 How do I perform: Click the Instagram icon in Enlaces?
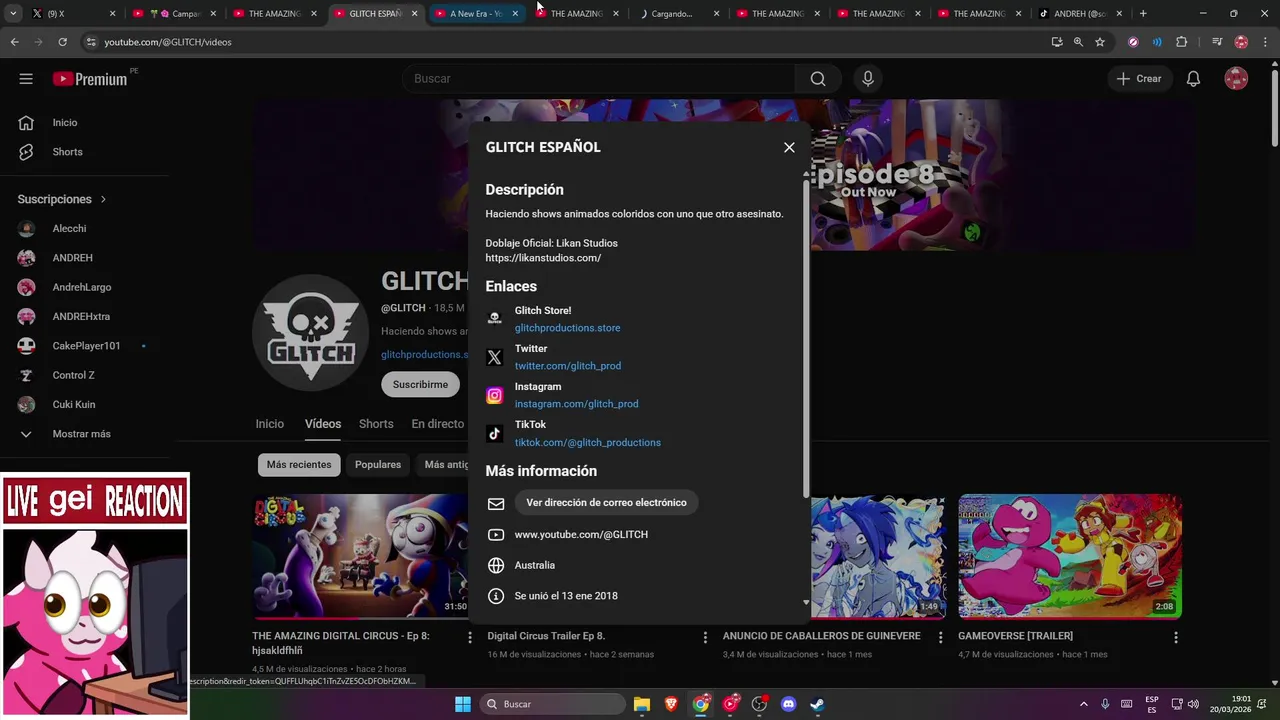pyautogui.click(x=494, y=395)
